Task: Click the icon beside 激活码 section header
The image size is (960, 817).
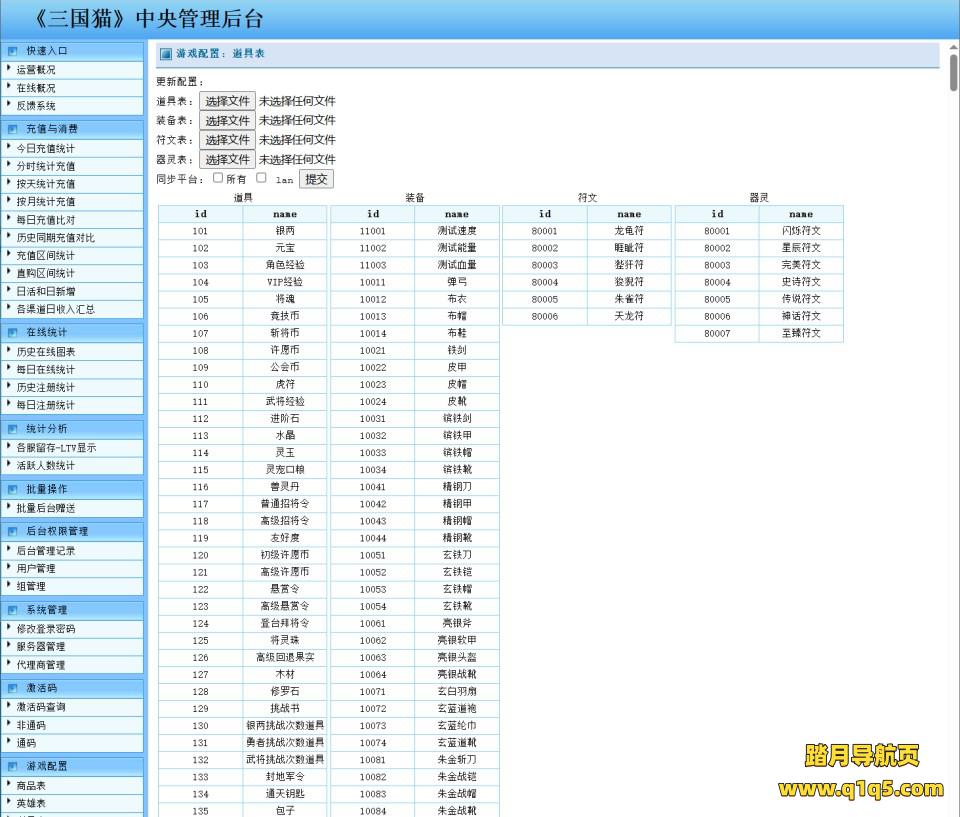Action: click(13, 688)
